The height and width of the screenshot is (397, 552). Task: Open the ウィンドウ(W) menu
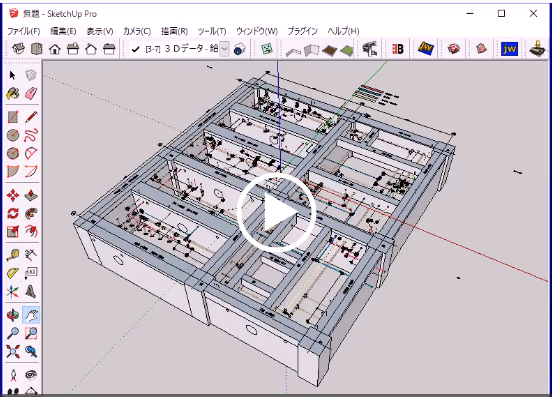257,31
